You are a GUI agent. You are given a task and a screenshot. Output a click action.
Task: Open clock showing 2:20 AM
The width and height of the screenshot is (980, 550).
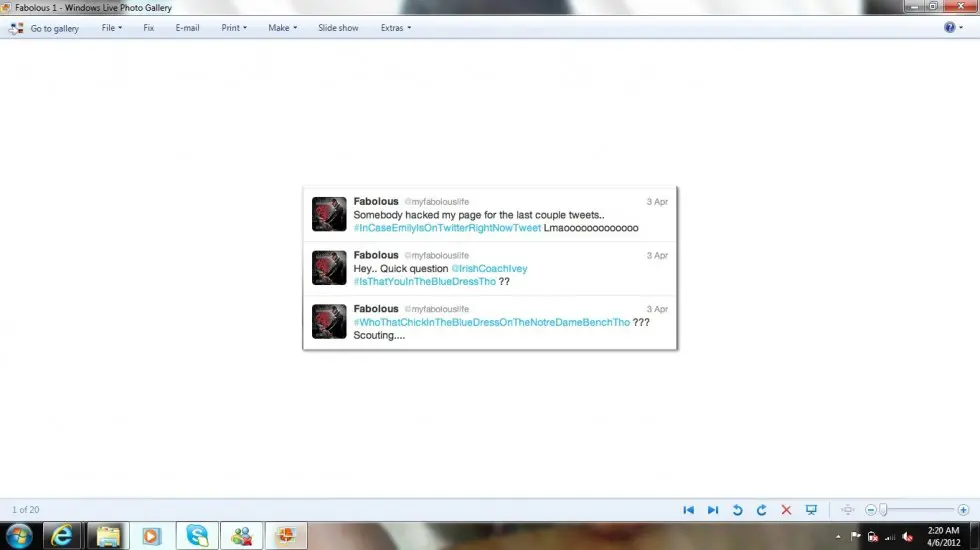(x=943, y=536)
